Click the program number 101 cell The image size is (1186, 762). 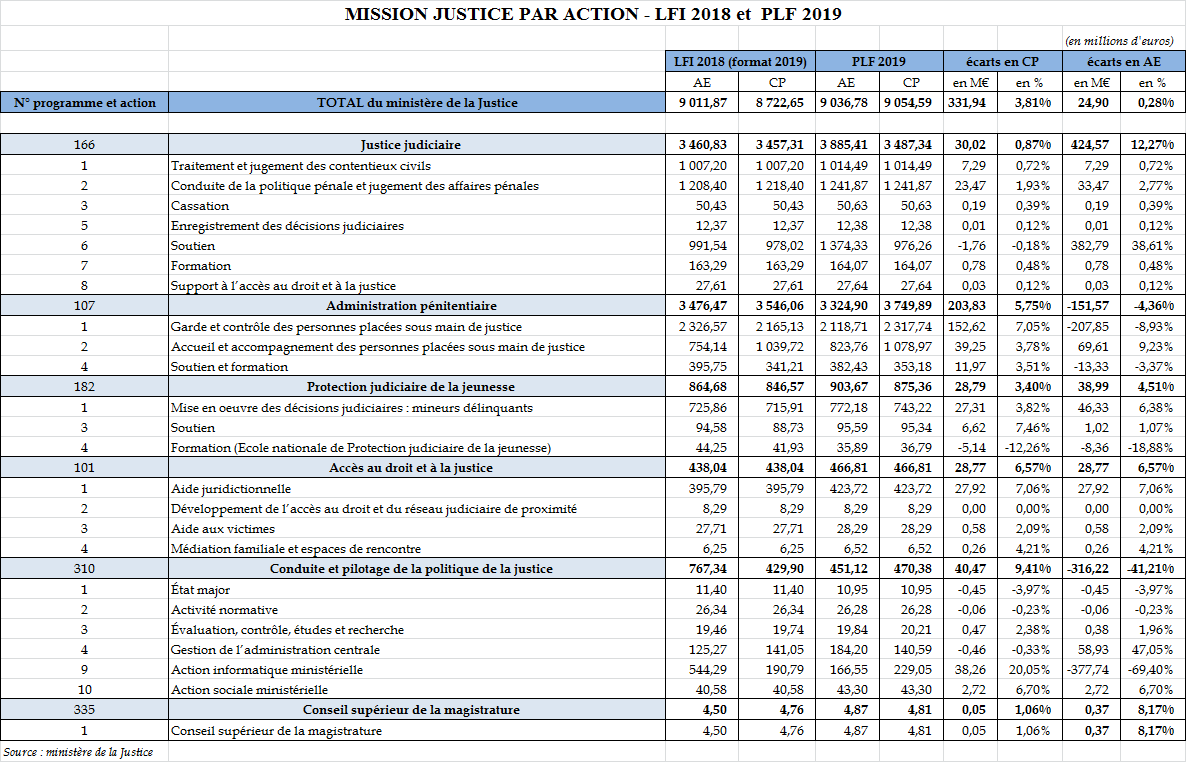click(x=84, y=467)
